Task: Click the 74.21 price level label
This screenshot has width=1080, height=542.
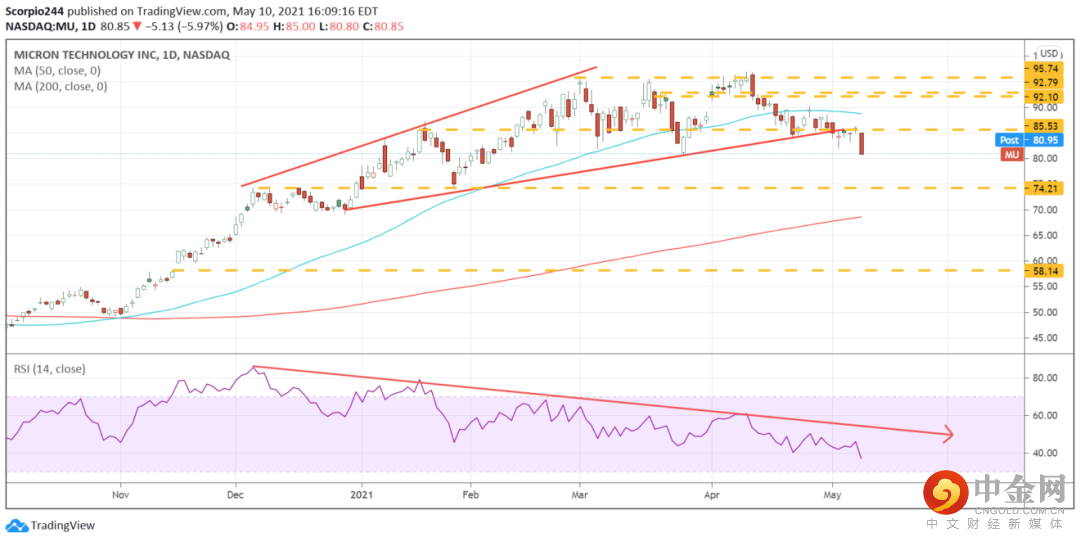Action: (x=1045, y=188)
